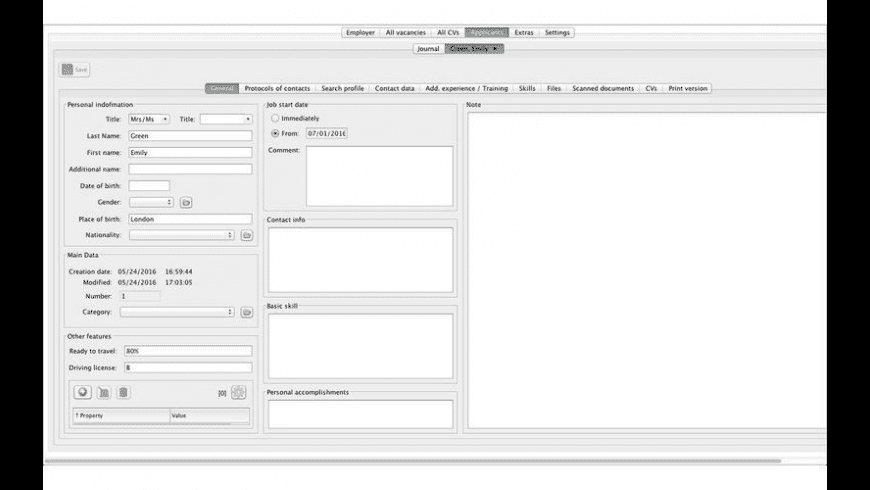The width and height of the screenshot is (870, 490).
Task: Open the Mrs/Ms title dropdown
Action: (149, 119)
